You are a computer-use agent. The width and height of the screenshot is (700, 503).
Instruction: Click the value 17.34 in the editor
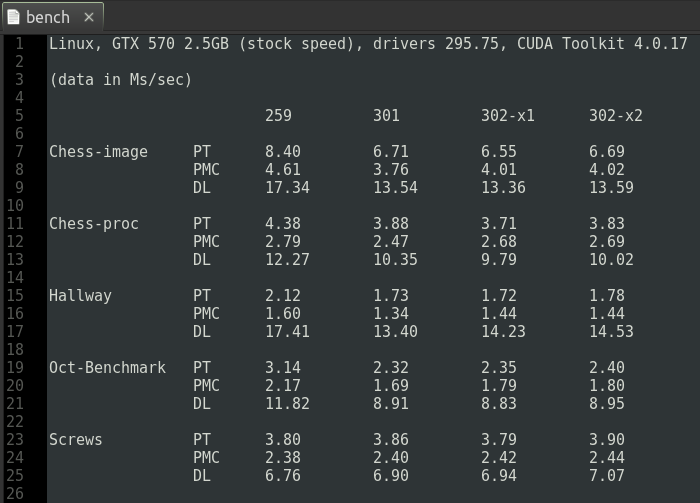coord(287,188)
